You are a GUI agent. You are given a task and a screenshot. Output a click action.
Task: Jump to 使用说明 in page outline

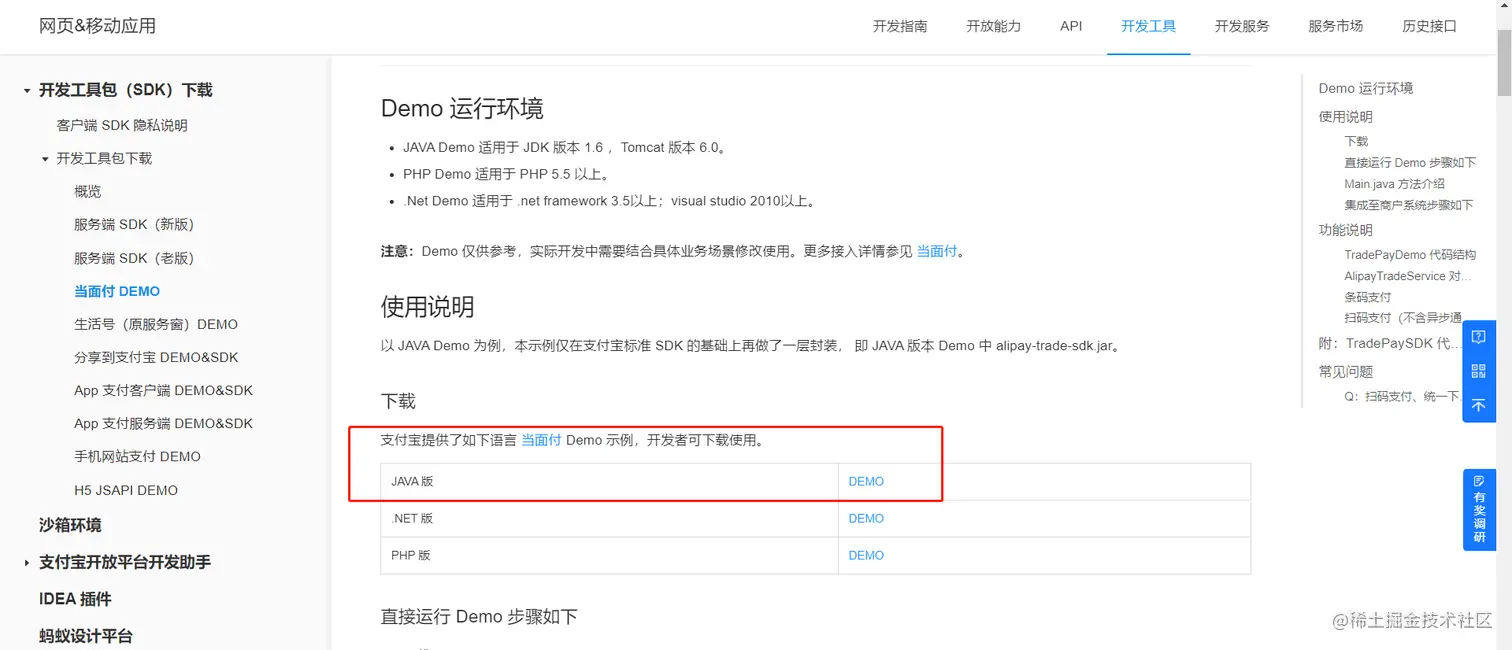[x=1346, y=117]
